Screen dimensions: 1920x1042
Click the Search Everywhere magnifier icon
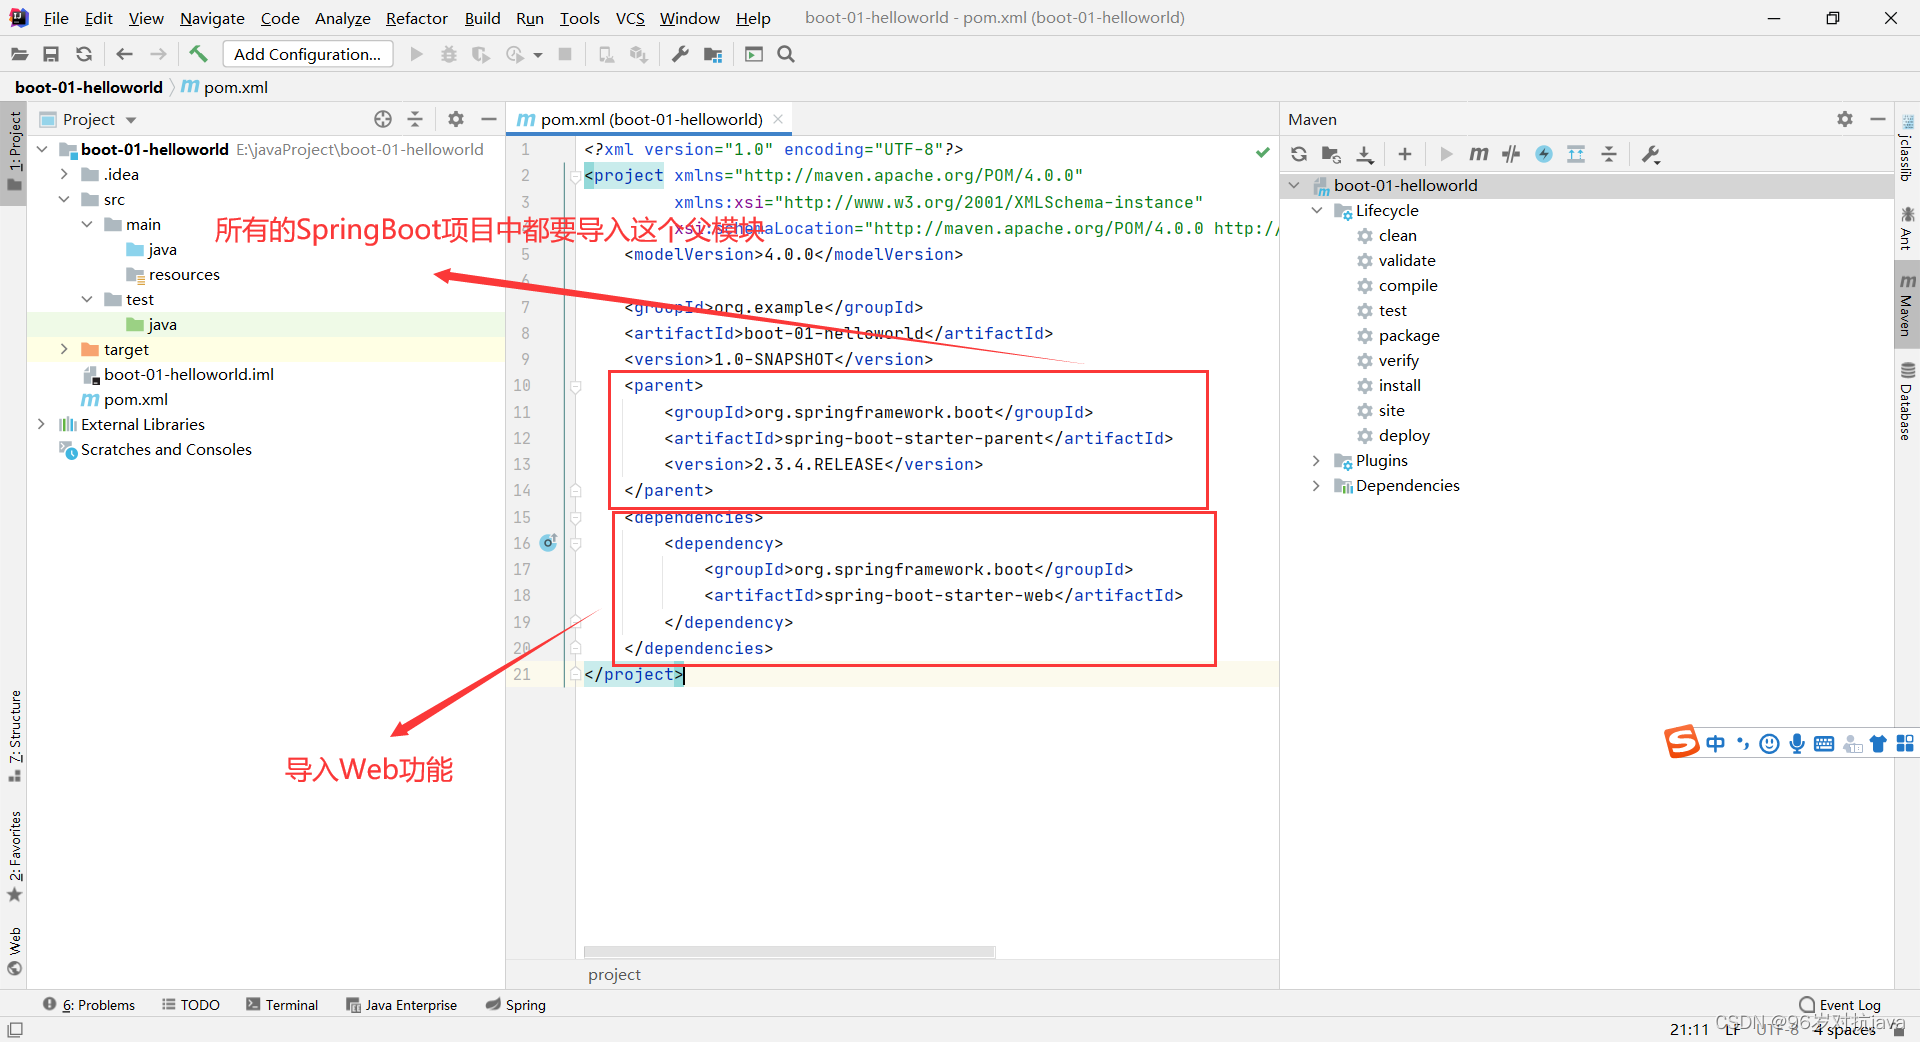(786, 54)
